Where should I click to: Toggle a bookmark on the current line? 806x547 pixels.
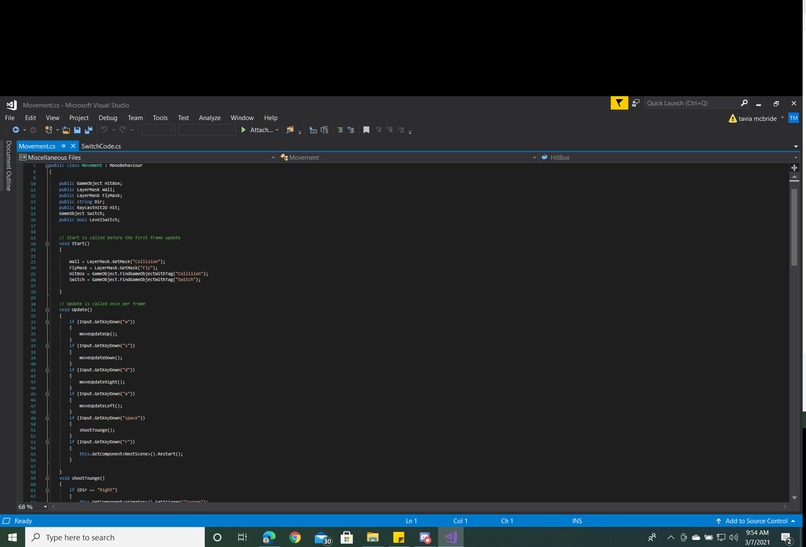pos(366,130)
